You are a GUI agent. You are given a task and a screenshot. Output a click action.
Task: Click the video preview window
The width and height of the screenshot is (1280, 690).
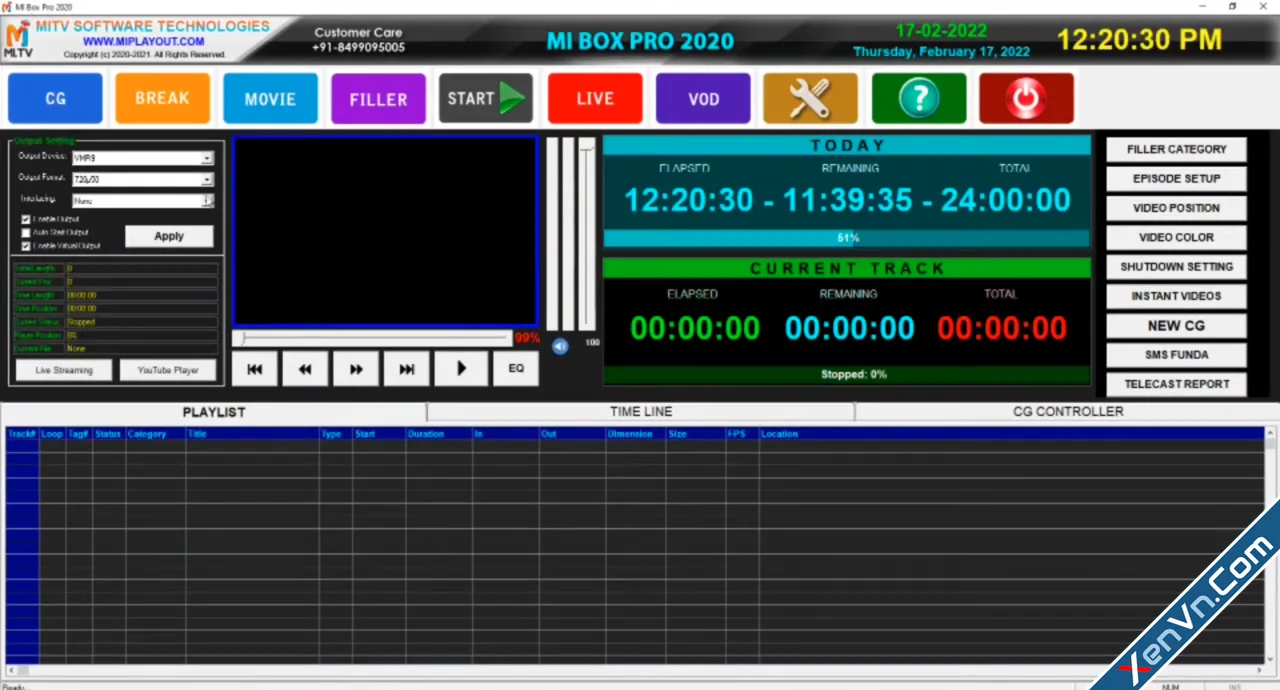tap(385, 231)
